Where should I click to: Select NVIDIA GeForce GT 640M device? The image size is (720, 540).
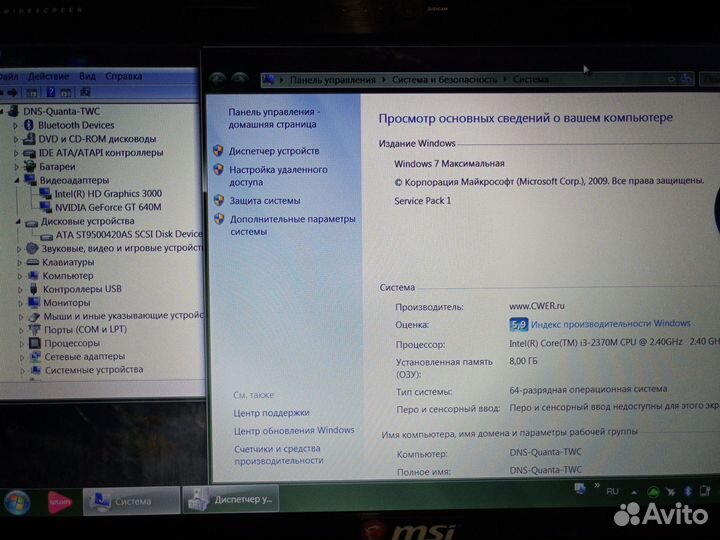107,207
